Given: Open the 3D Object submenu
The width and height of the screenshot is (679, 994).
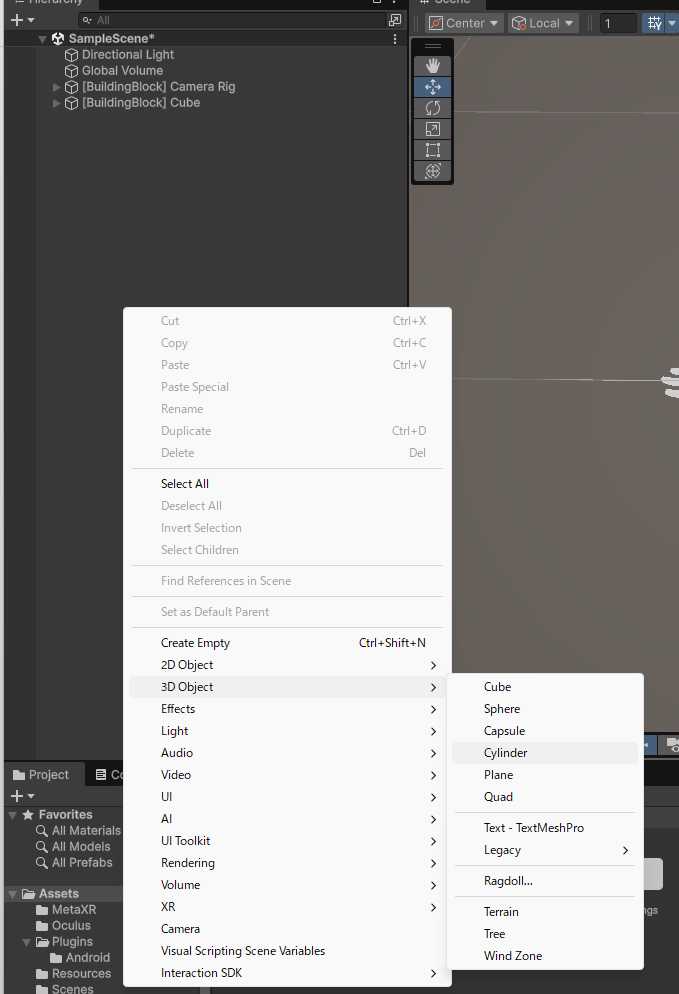Looking at the screenshot, I should coord(287,687).
